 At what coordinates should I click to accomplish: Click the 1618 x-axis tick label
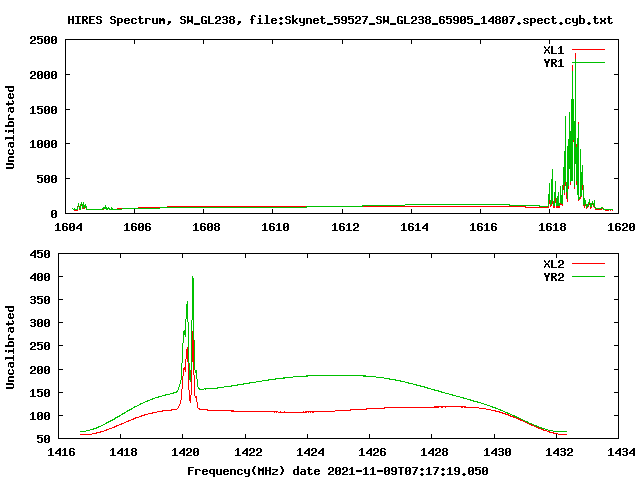pos(552,227)
